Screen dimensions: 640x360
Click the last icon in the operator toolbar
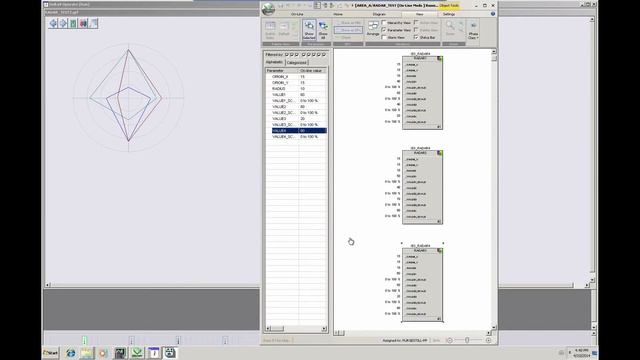(x=93, y=23)
